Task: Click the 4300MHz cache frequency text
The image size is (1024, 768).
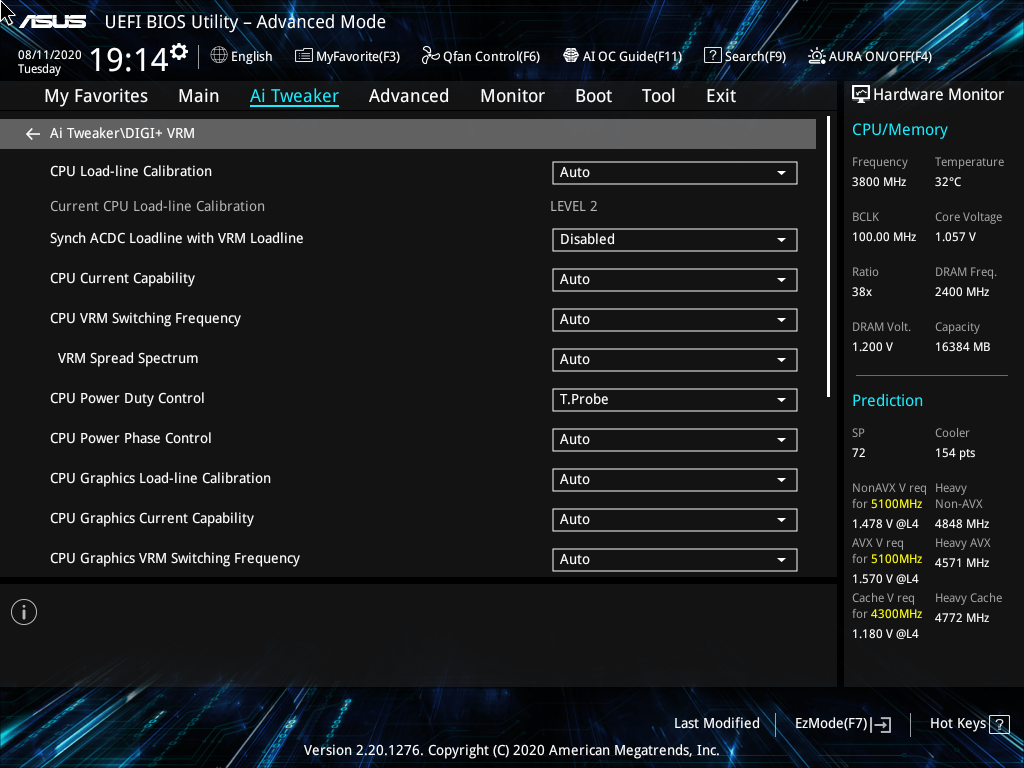Action: click(897, 614)
